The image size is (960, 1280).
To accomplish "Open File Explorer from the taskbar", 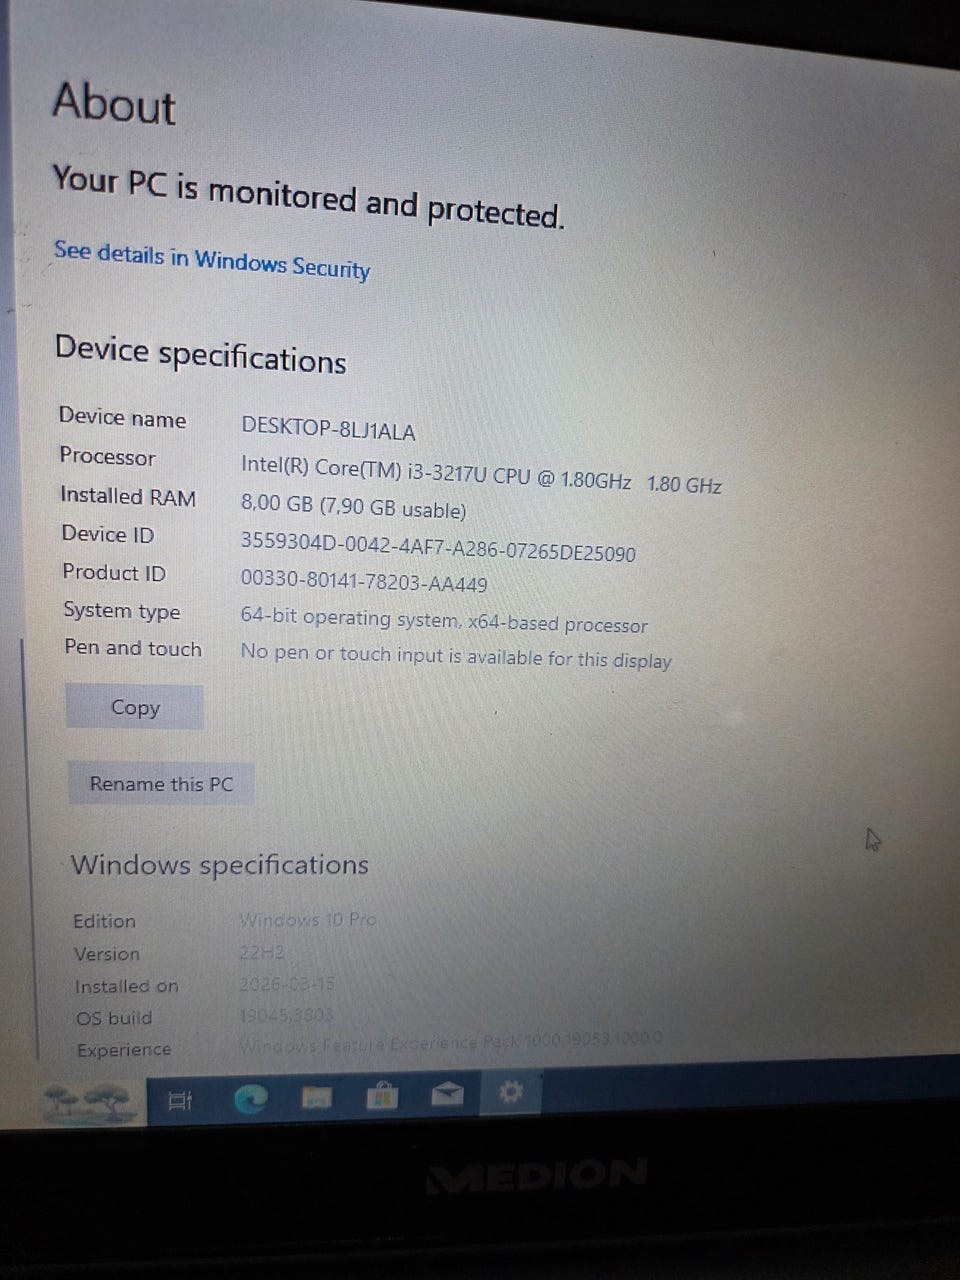I will point(317,1098).
